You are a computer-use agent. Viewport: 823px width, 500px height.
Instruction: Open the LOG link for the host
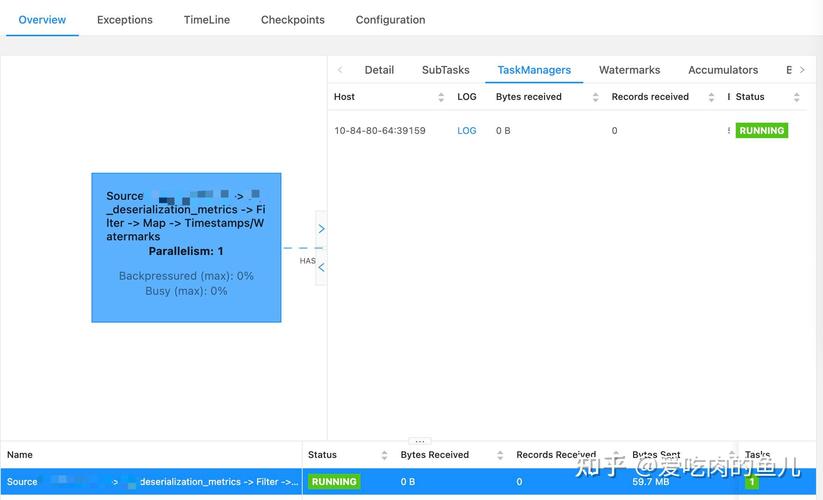click(x=467, y=131)
